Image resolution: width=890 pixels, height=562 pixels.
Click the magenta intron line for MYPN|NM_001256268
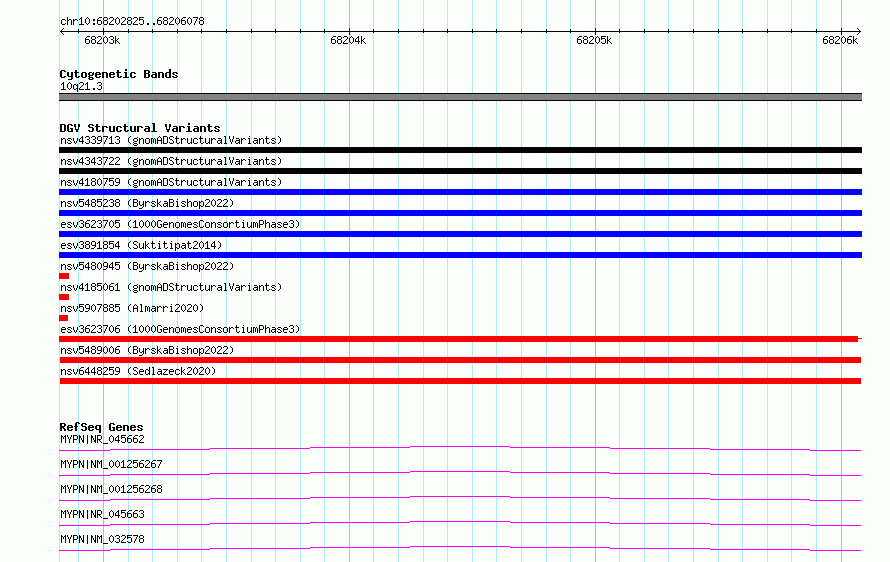tap(460, 498)
